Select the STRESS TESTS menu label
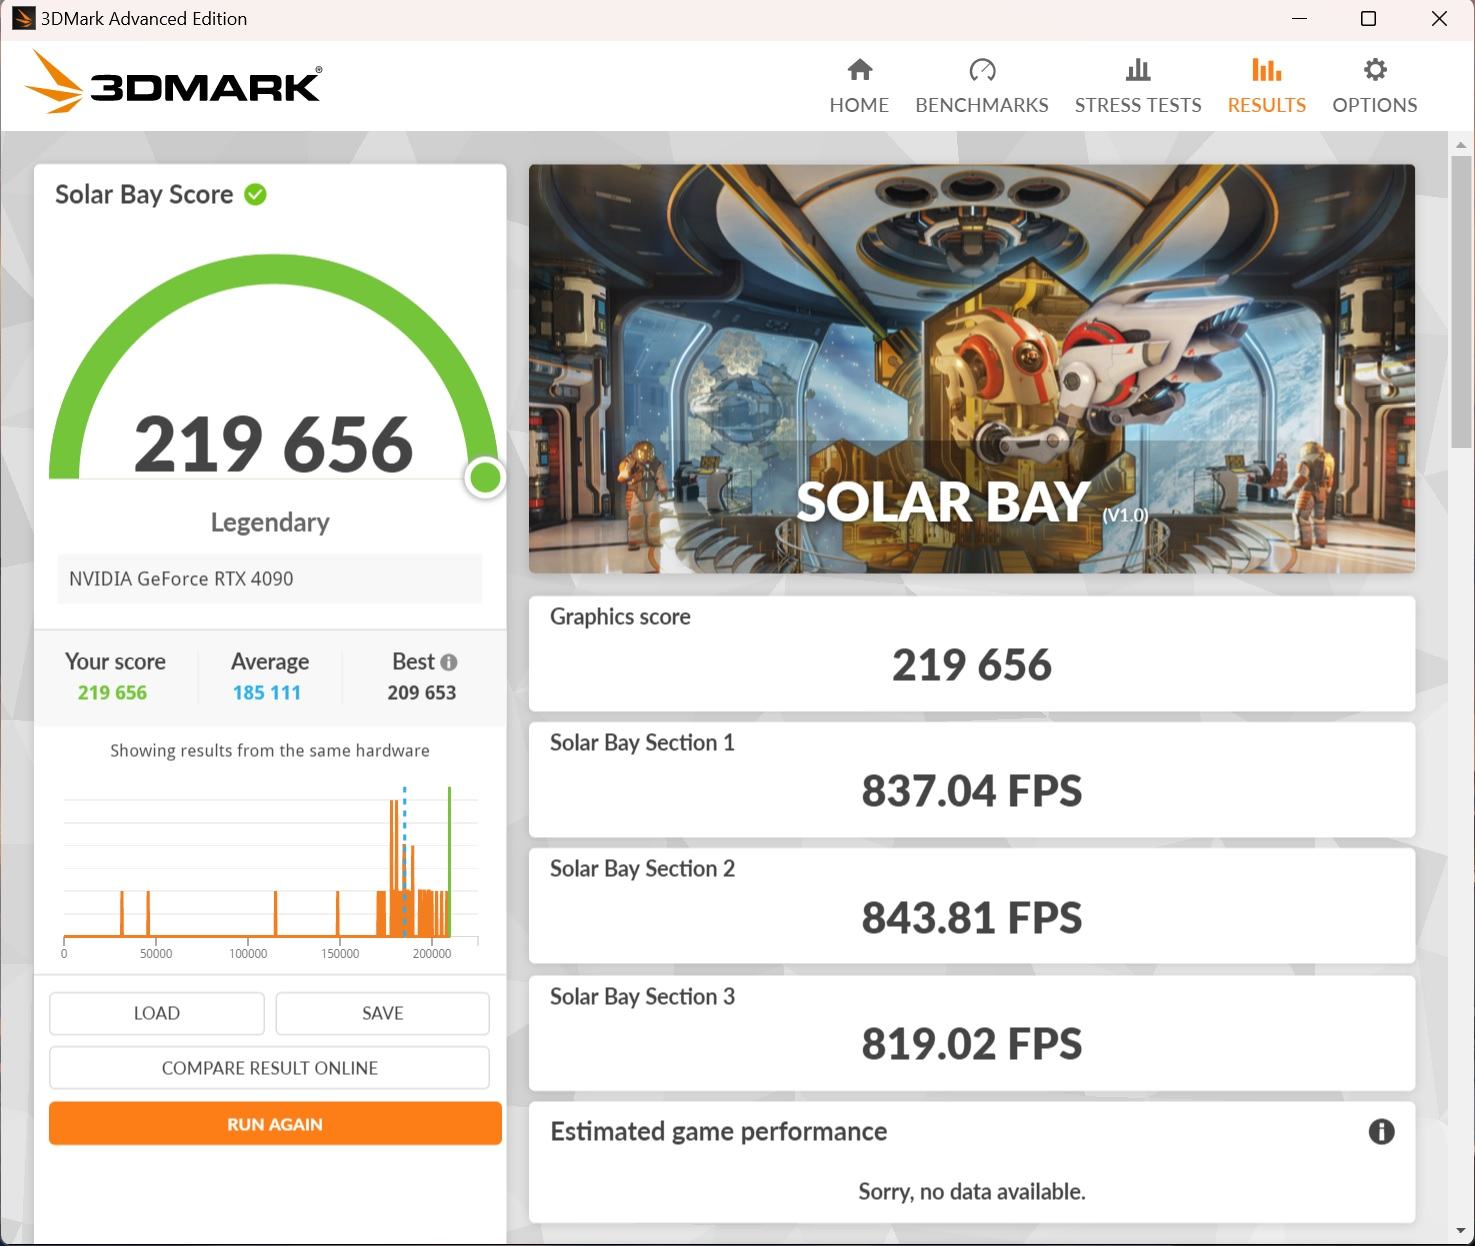The height and width of the screenshot is (1246, 1475). point(1138,105)
